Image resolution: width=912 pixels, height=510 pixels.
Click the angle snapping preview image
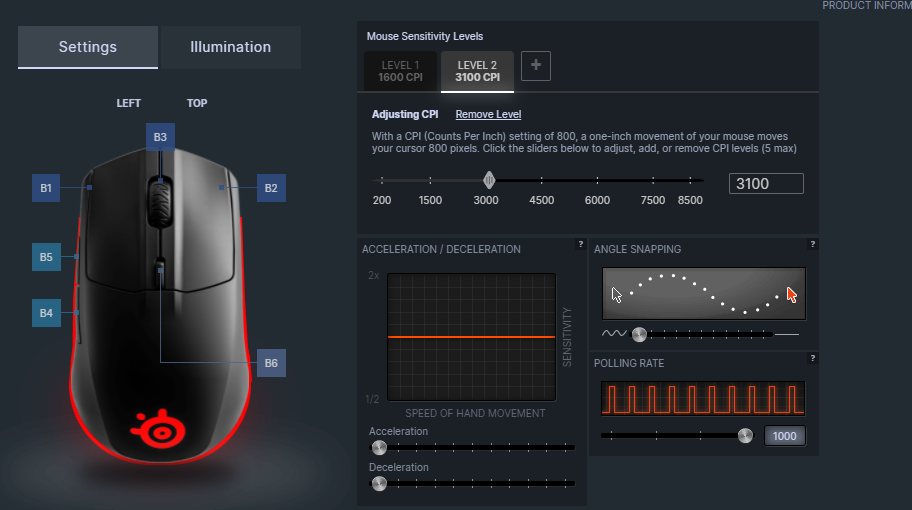tap(704, 294)
